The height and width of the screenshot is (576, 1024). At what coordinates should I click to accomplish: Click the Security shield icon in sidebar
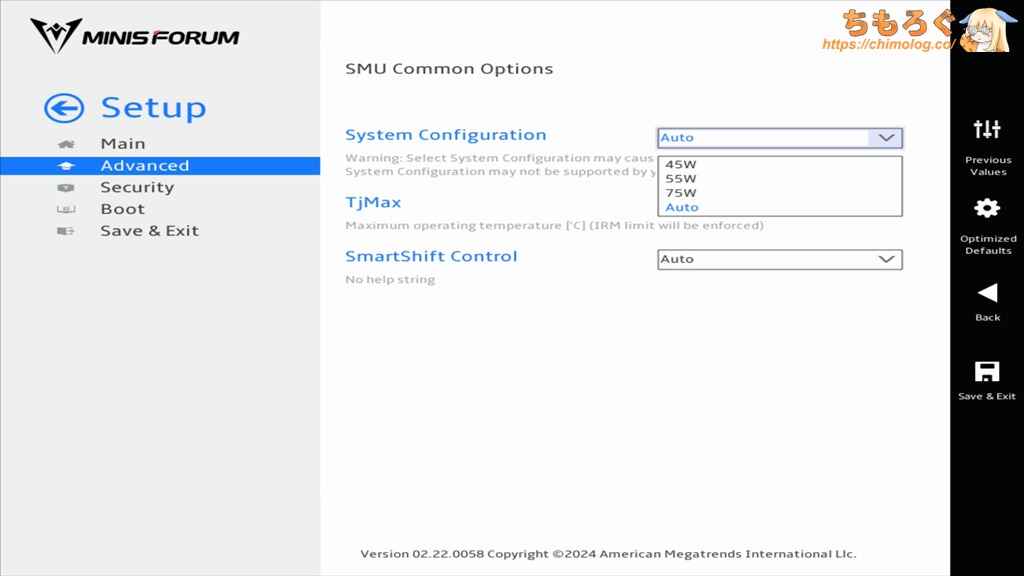tap(66, 188)
